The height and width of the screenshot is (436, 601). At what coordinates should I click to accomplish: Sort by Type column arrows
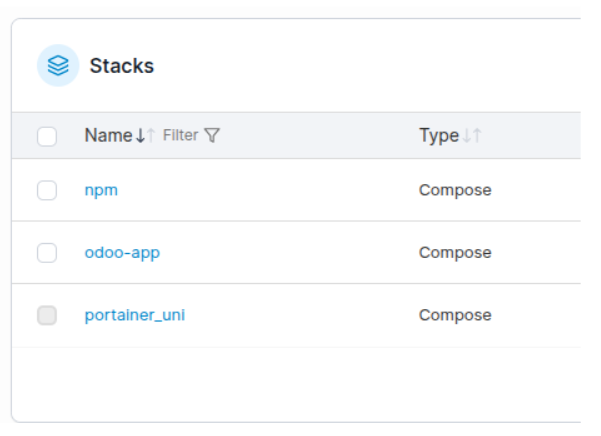472,135
